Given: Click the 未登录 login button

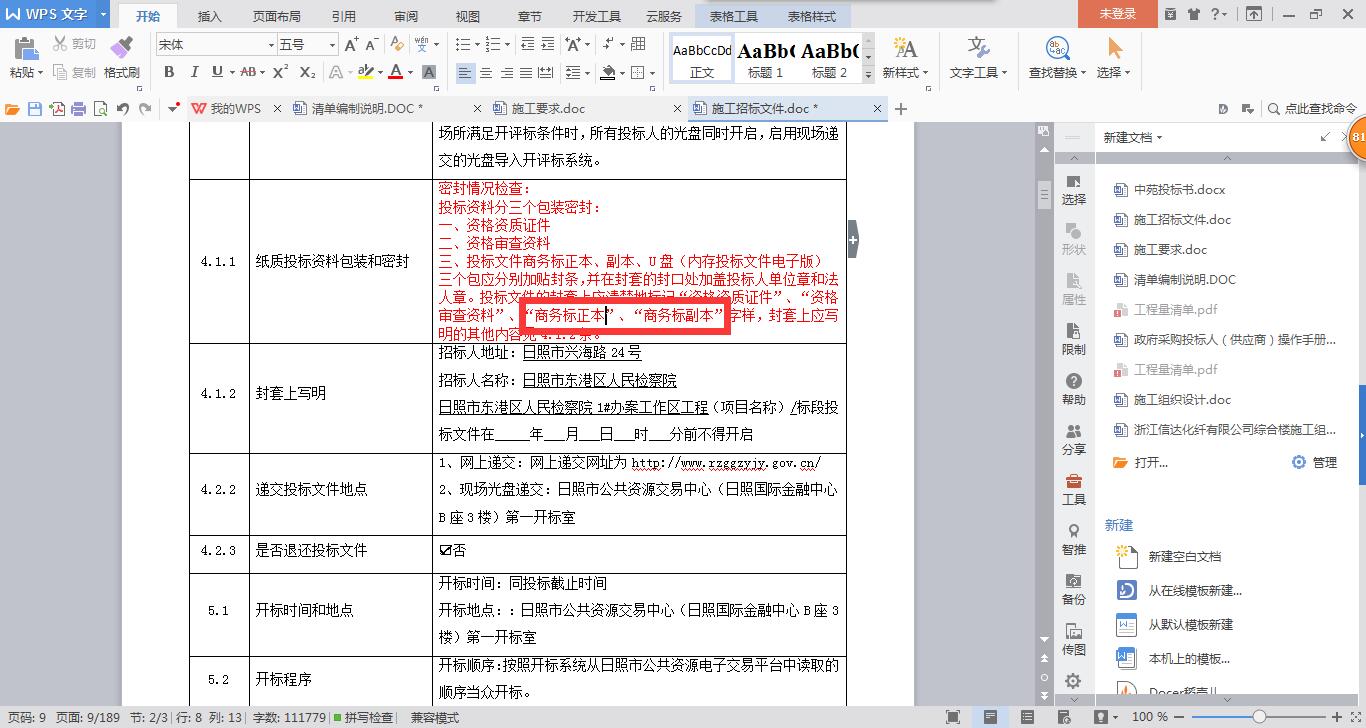Looking at the screenshot, I should click(1118, 14).
